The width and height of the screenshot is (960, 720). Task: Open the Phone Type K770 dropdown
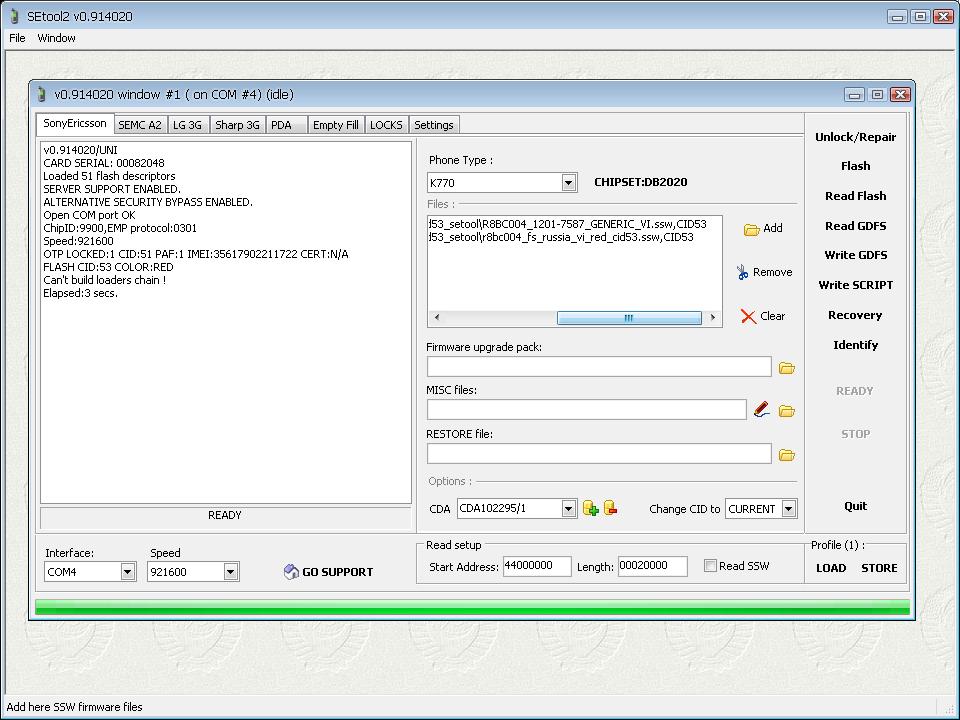[568, 182]
